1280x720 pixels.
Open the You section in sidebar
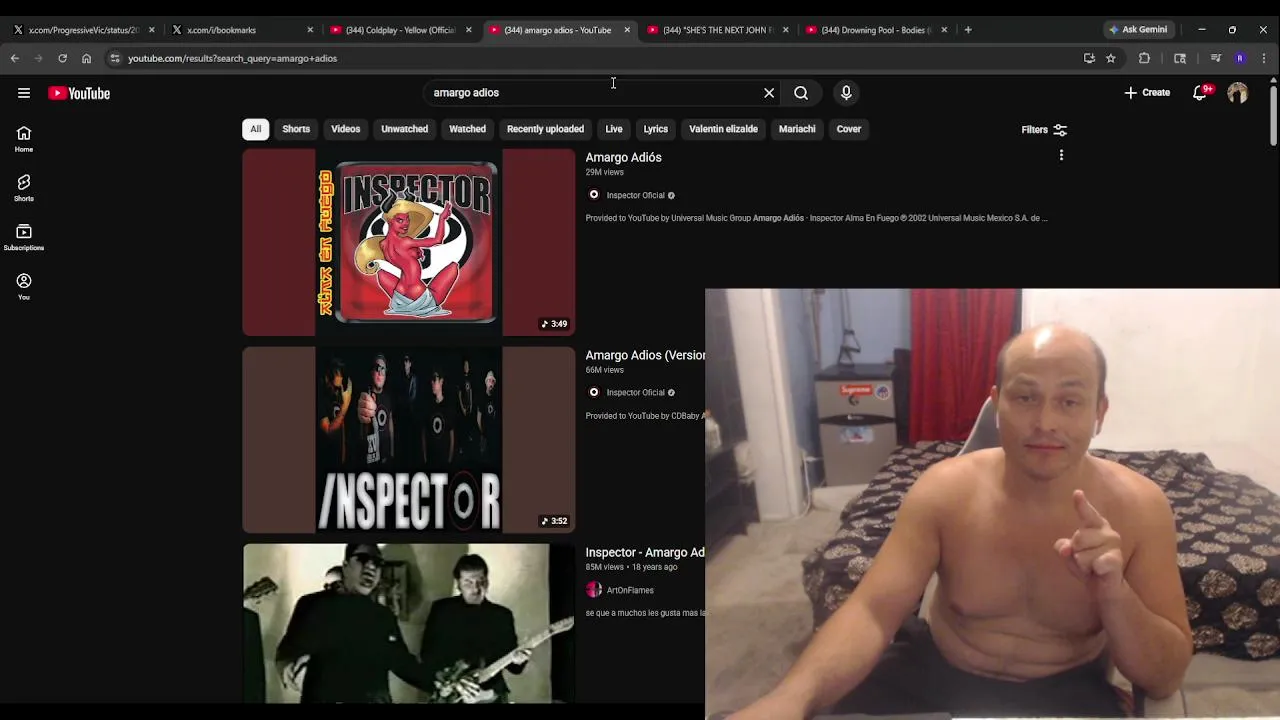tap(24, 287)
